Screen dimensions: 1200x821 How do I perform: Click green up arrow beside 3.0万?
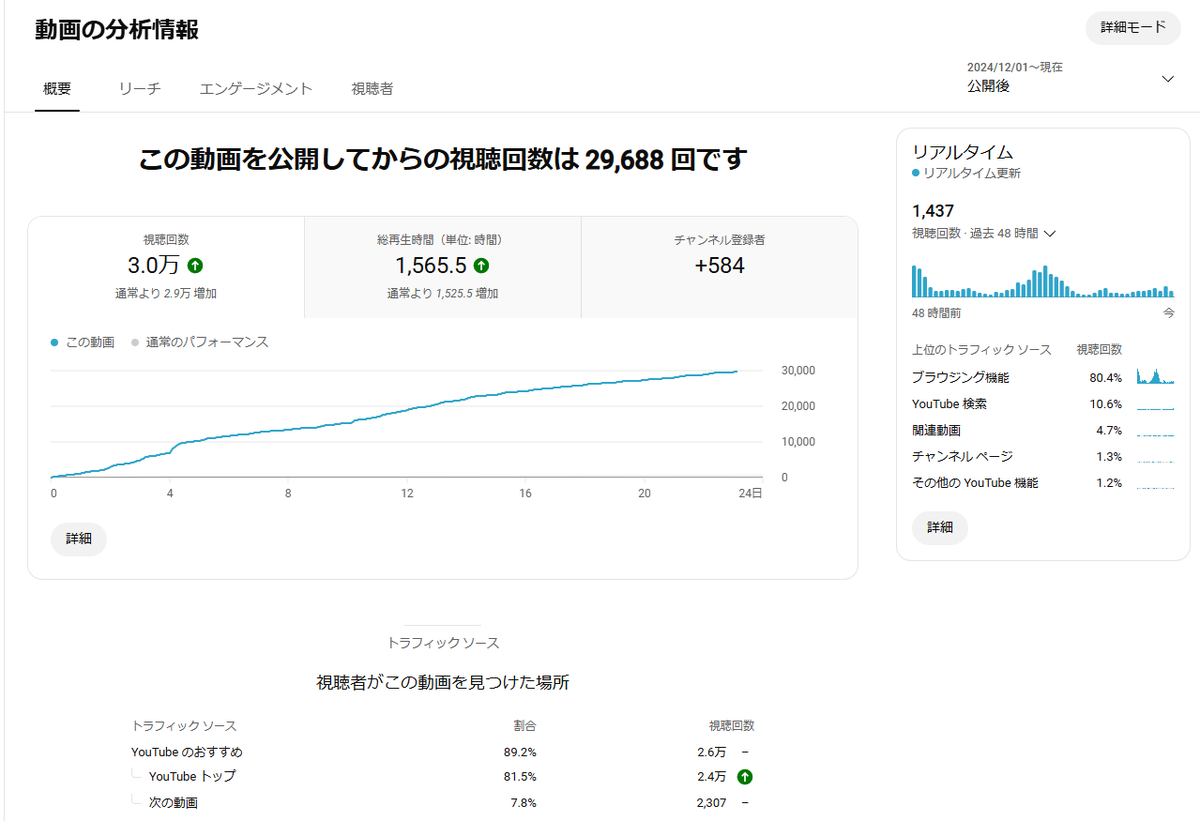click(x=195, y=266)
